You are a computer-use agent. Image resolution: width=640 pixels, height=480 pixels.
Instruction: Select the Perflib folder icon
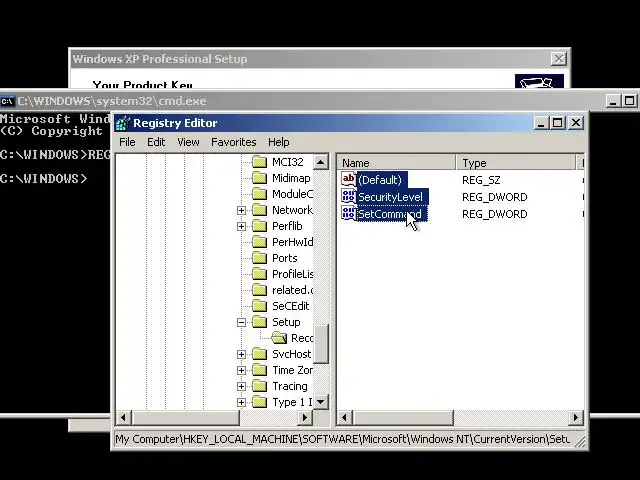[x=260, y=226]
